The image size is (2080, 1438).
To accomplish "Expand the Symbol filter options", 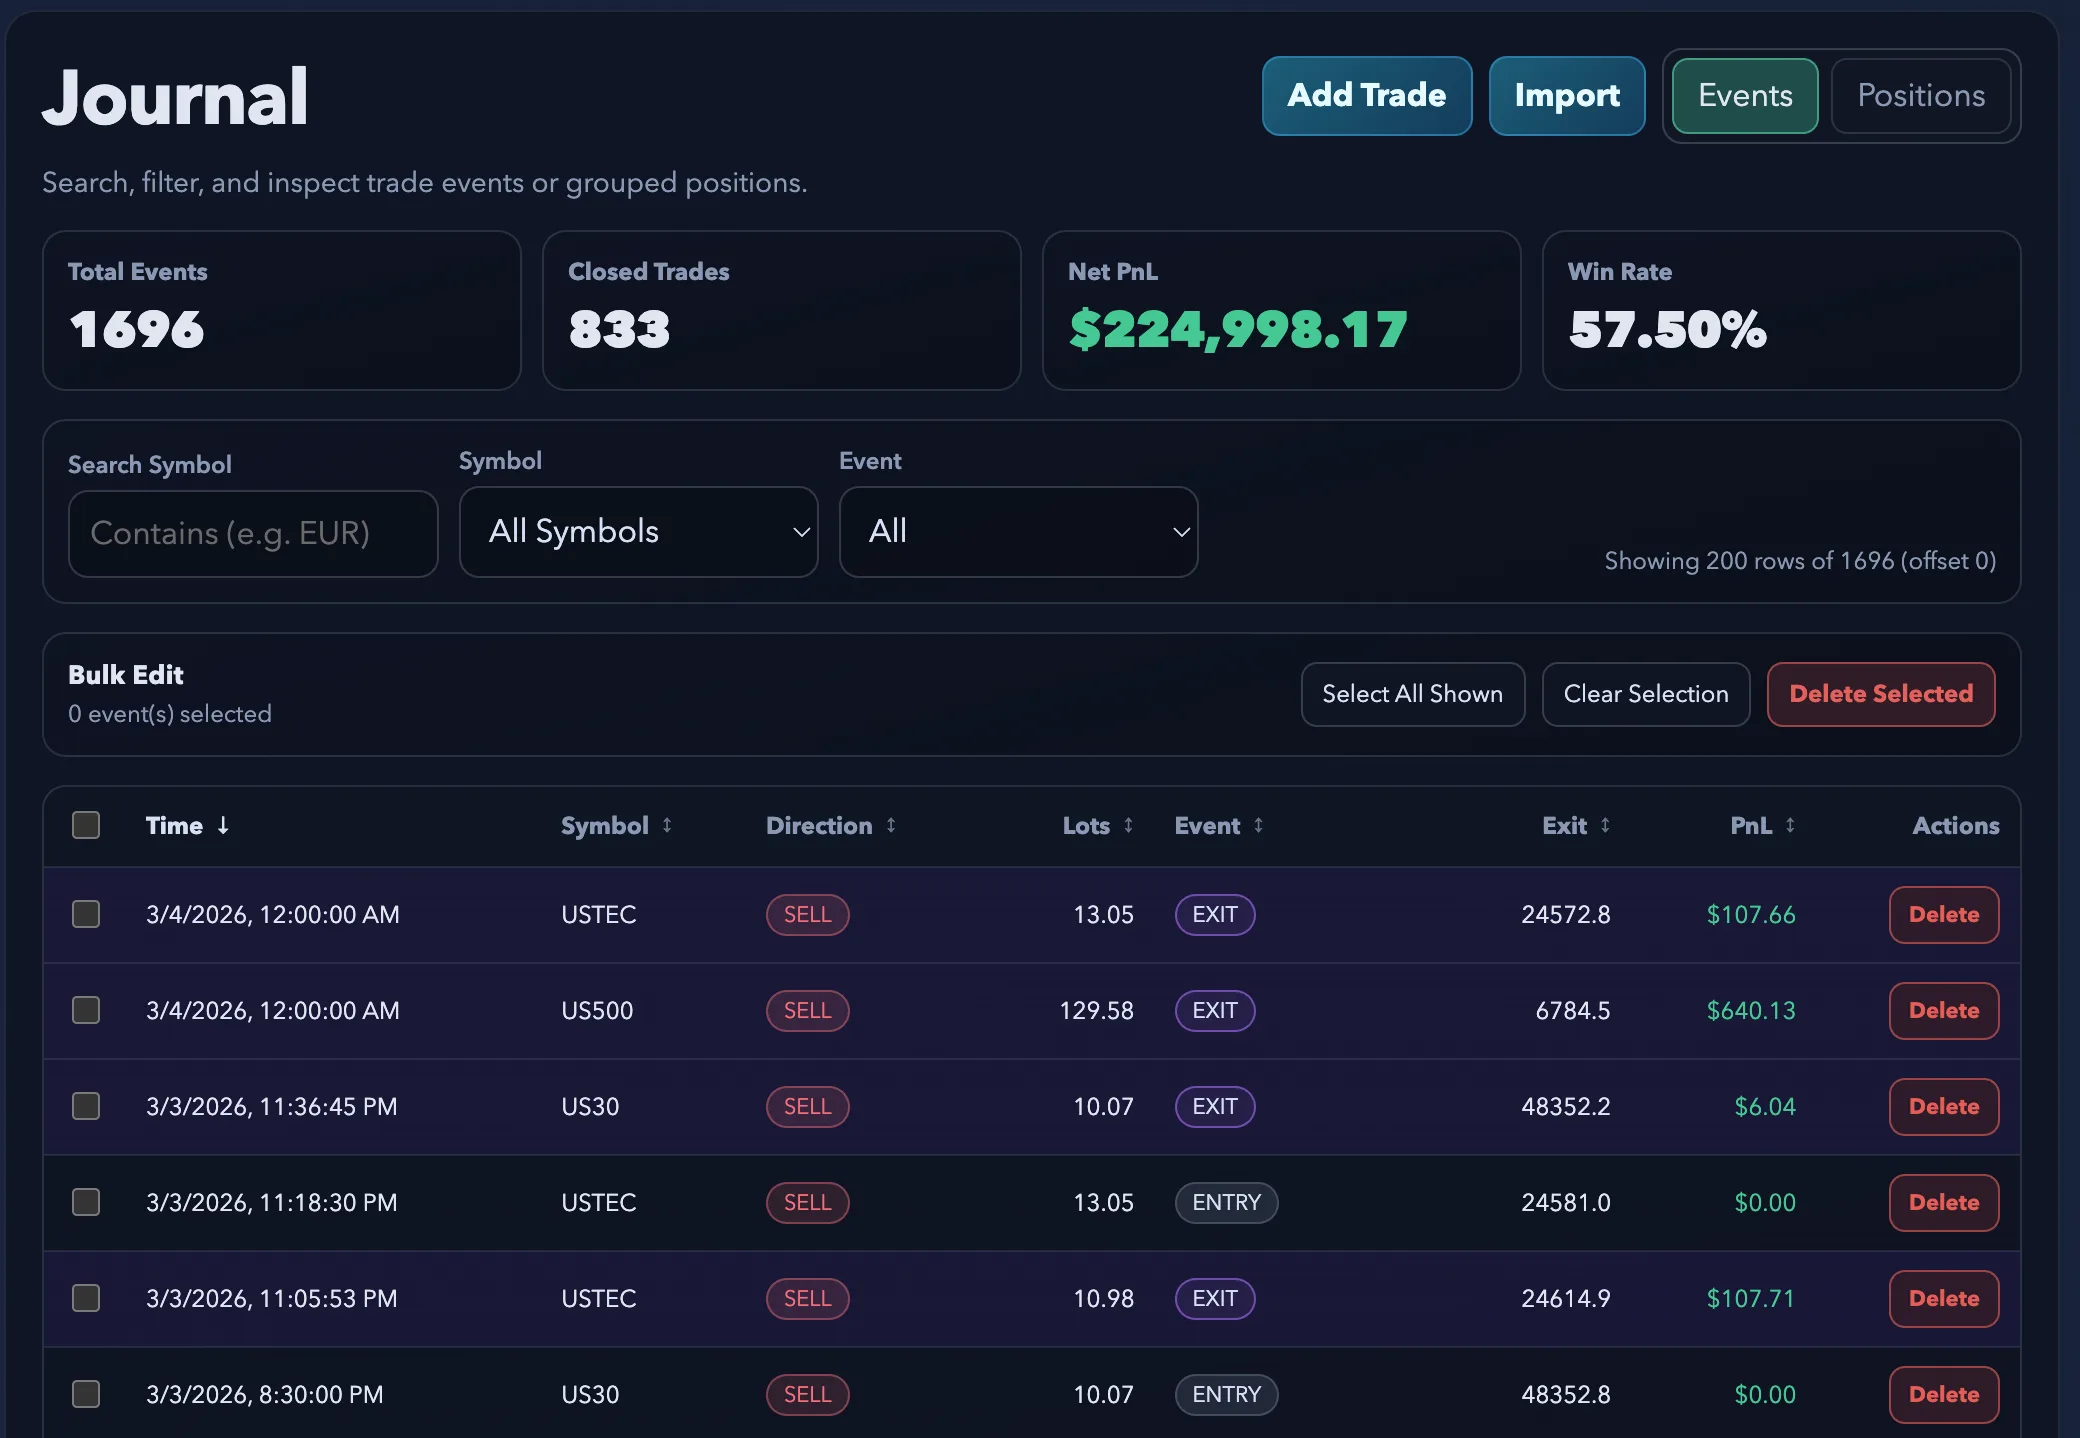I will click(x=638, y=531).
